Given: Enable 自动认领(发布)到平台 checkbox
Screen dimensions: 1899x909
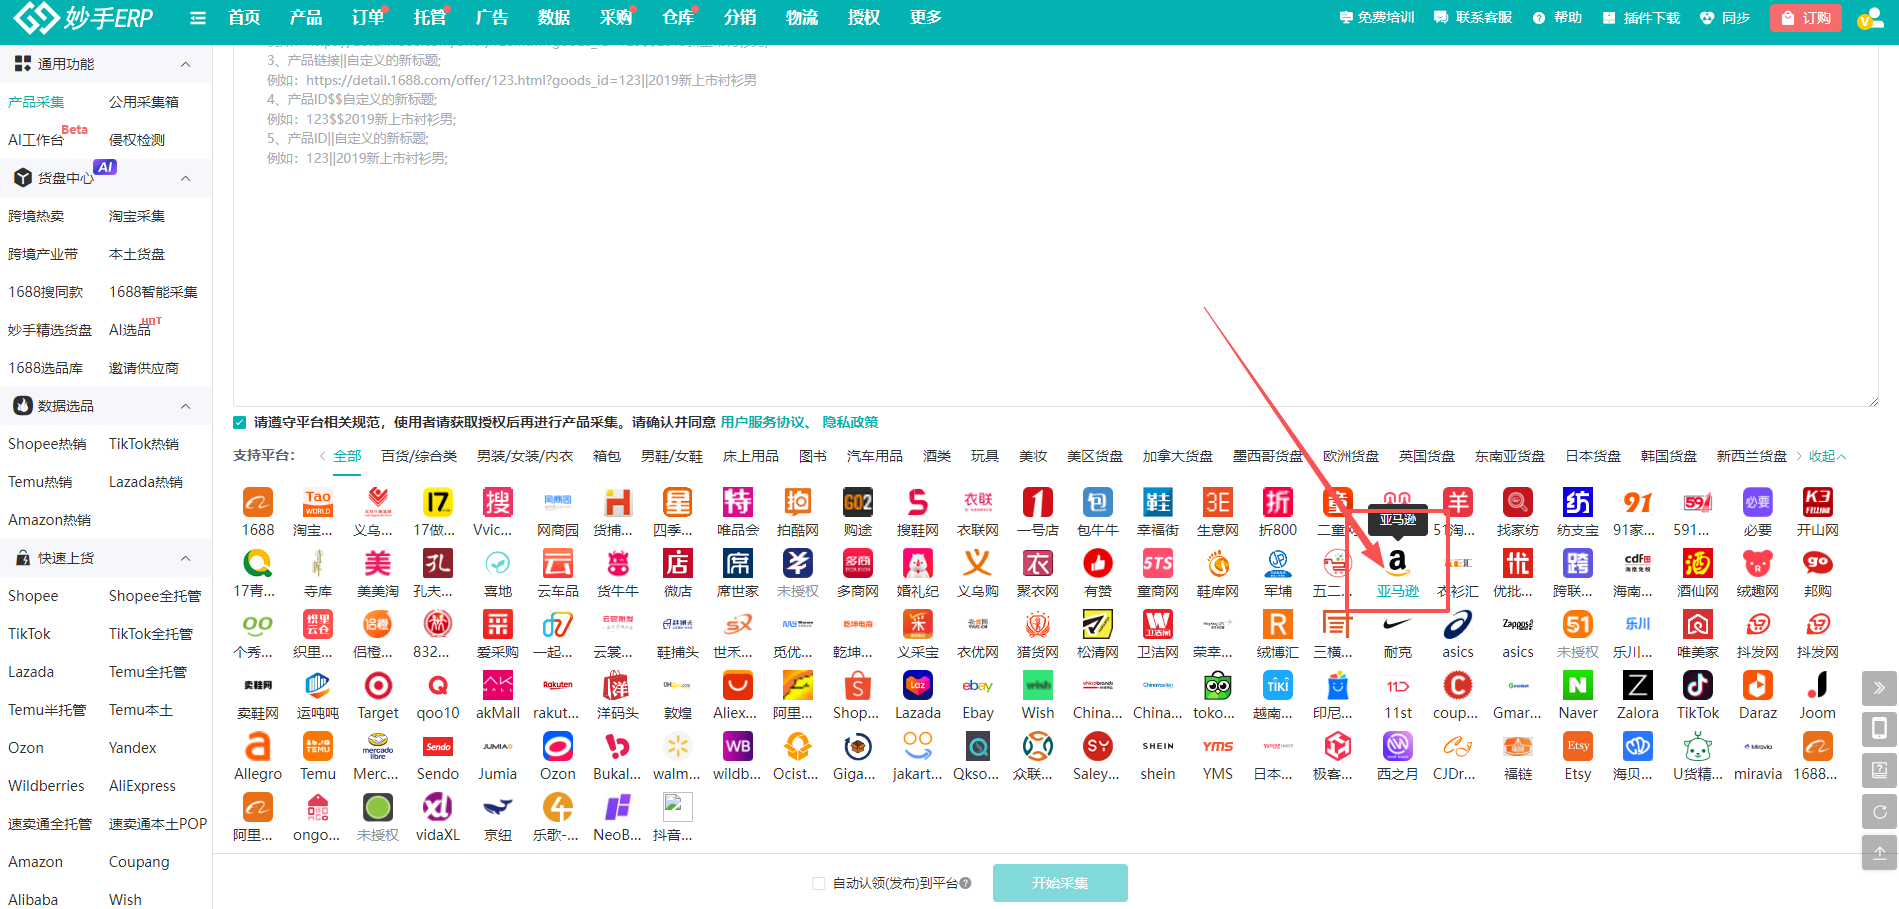Looking at the screenshot, I should 818,883.
